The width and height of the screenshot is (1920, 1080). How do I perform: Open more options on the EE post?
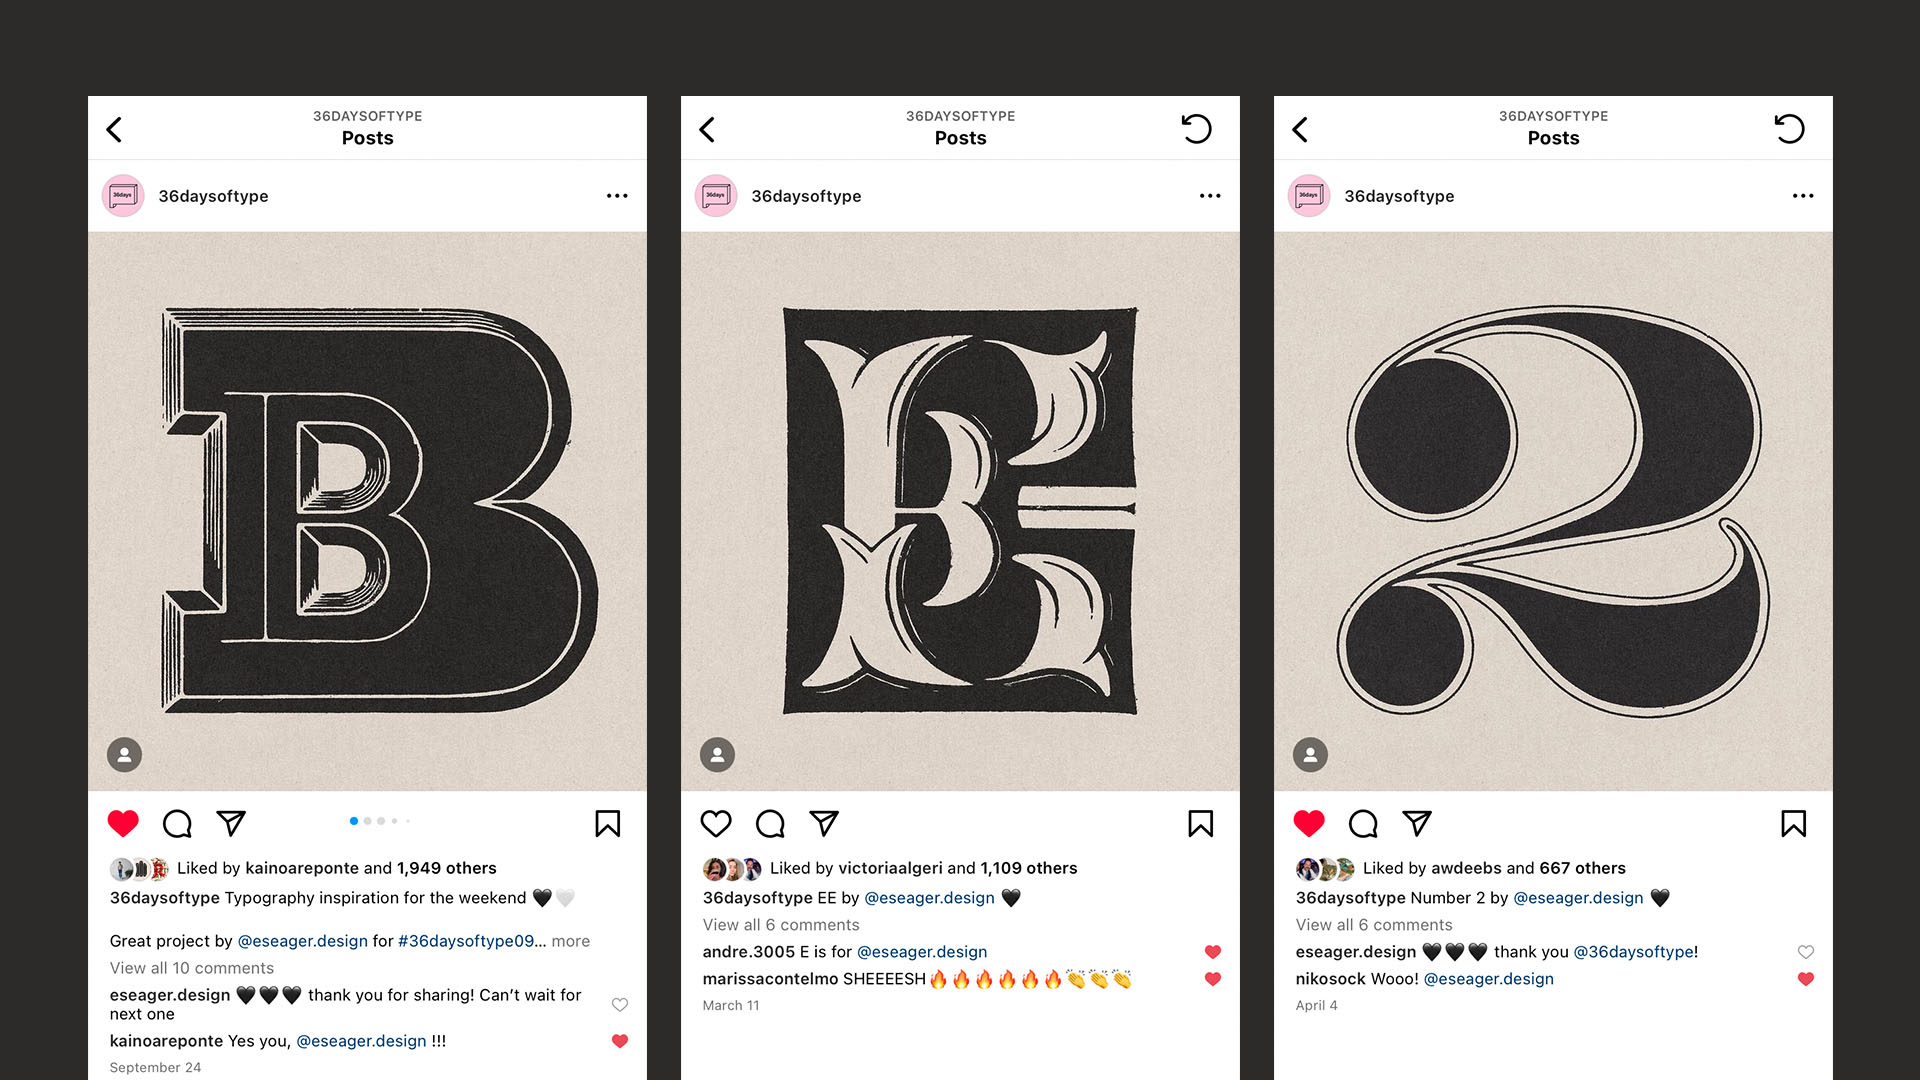tap(1210, 196)
